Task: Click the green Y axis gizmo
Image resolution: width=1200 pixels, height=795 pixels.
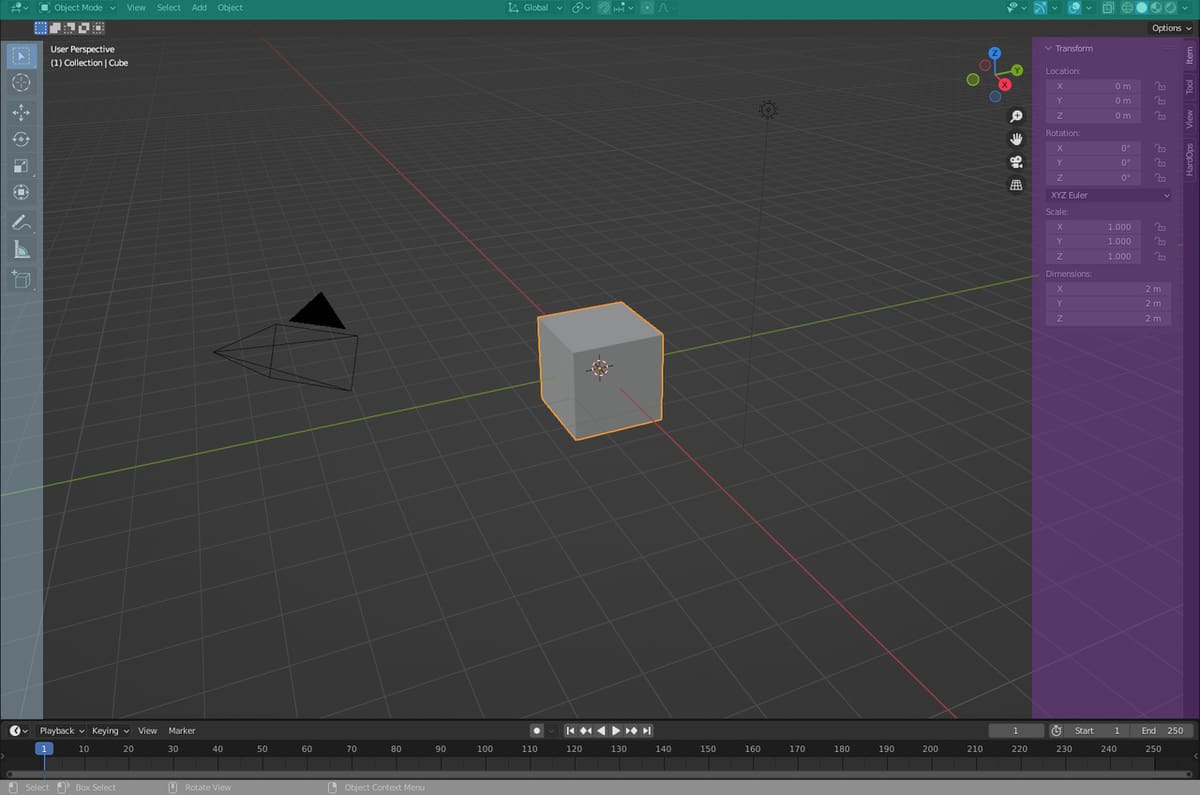Action: pyautogui.click(x=1017, y=70)
